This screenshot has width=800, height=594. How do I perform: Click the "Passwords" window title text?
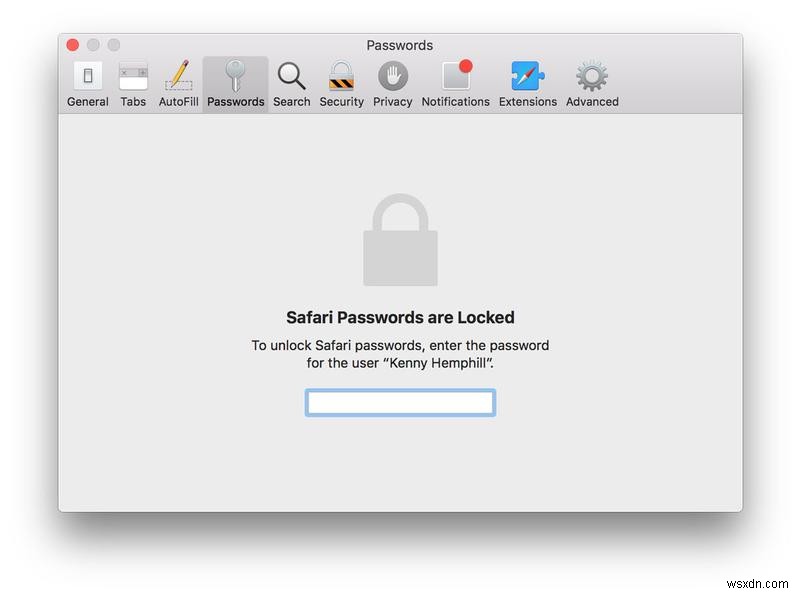click(x=400, y=45)
